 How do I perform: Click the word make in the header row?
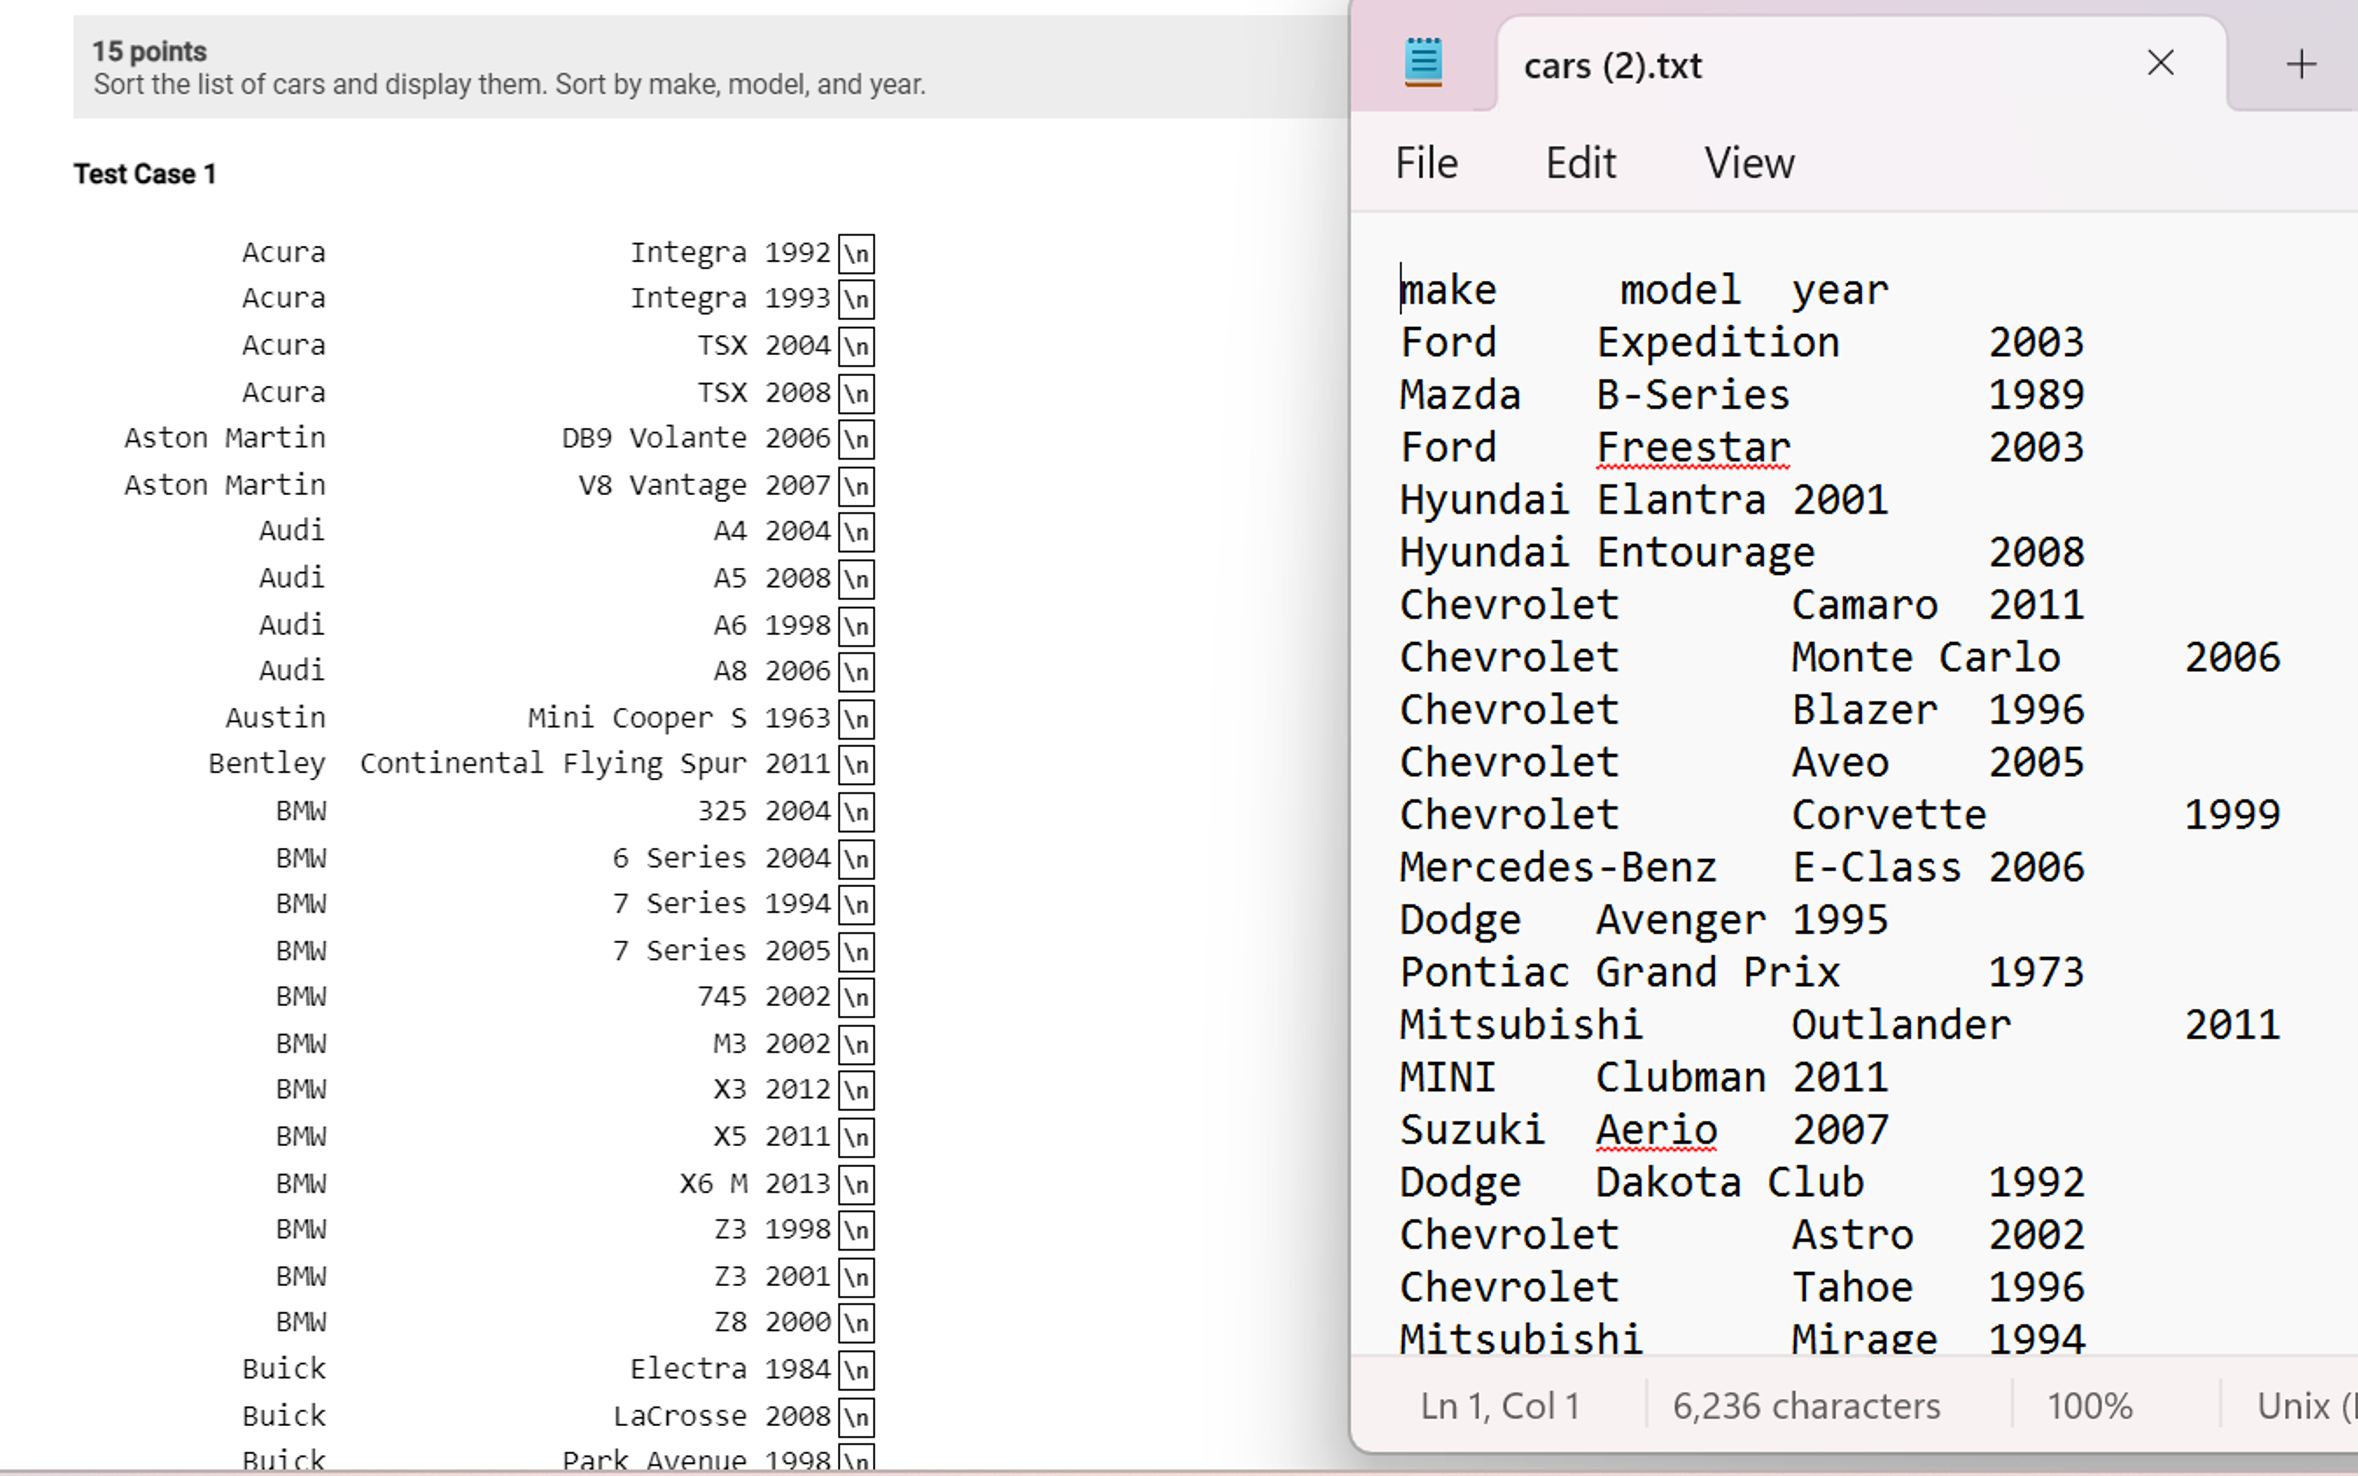coord(1448,289)
